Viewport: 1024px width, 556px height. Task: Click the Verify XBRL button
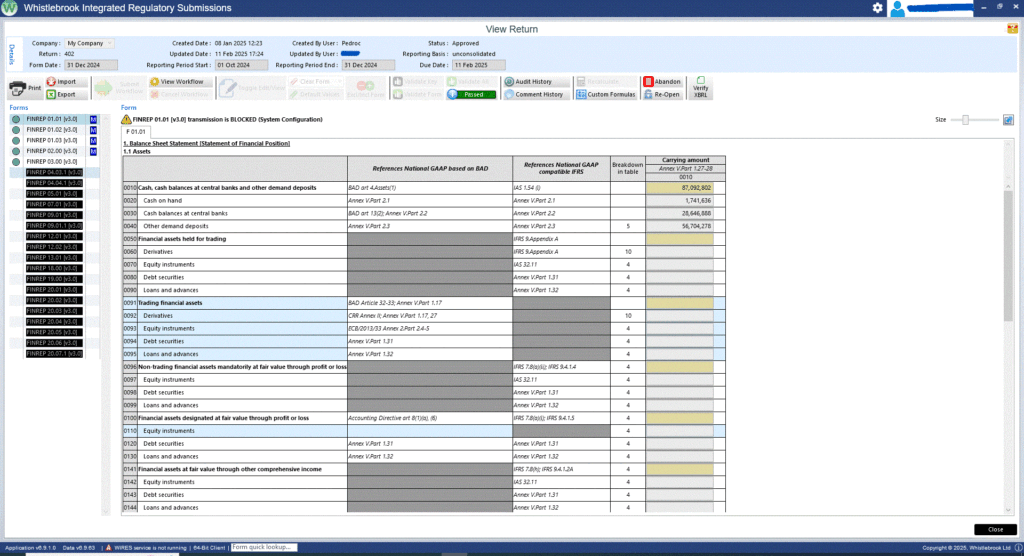pos(701,88)
